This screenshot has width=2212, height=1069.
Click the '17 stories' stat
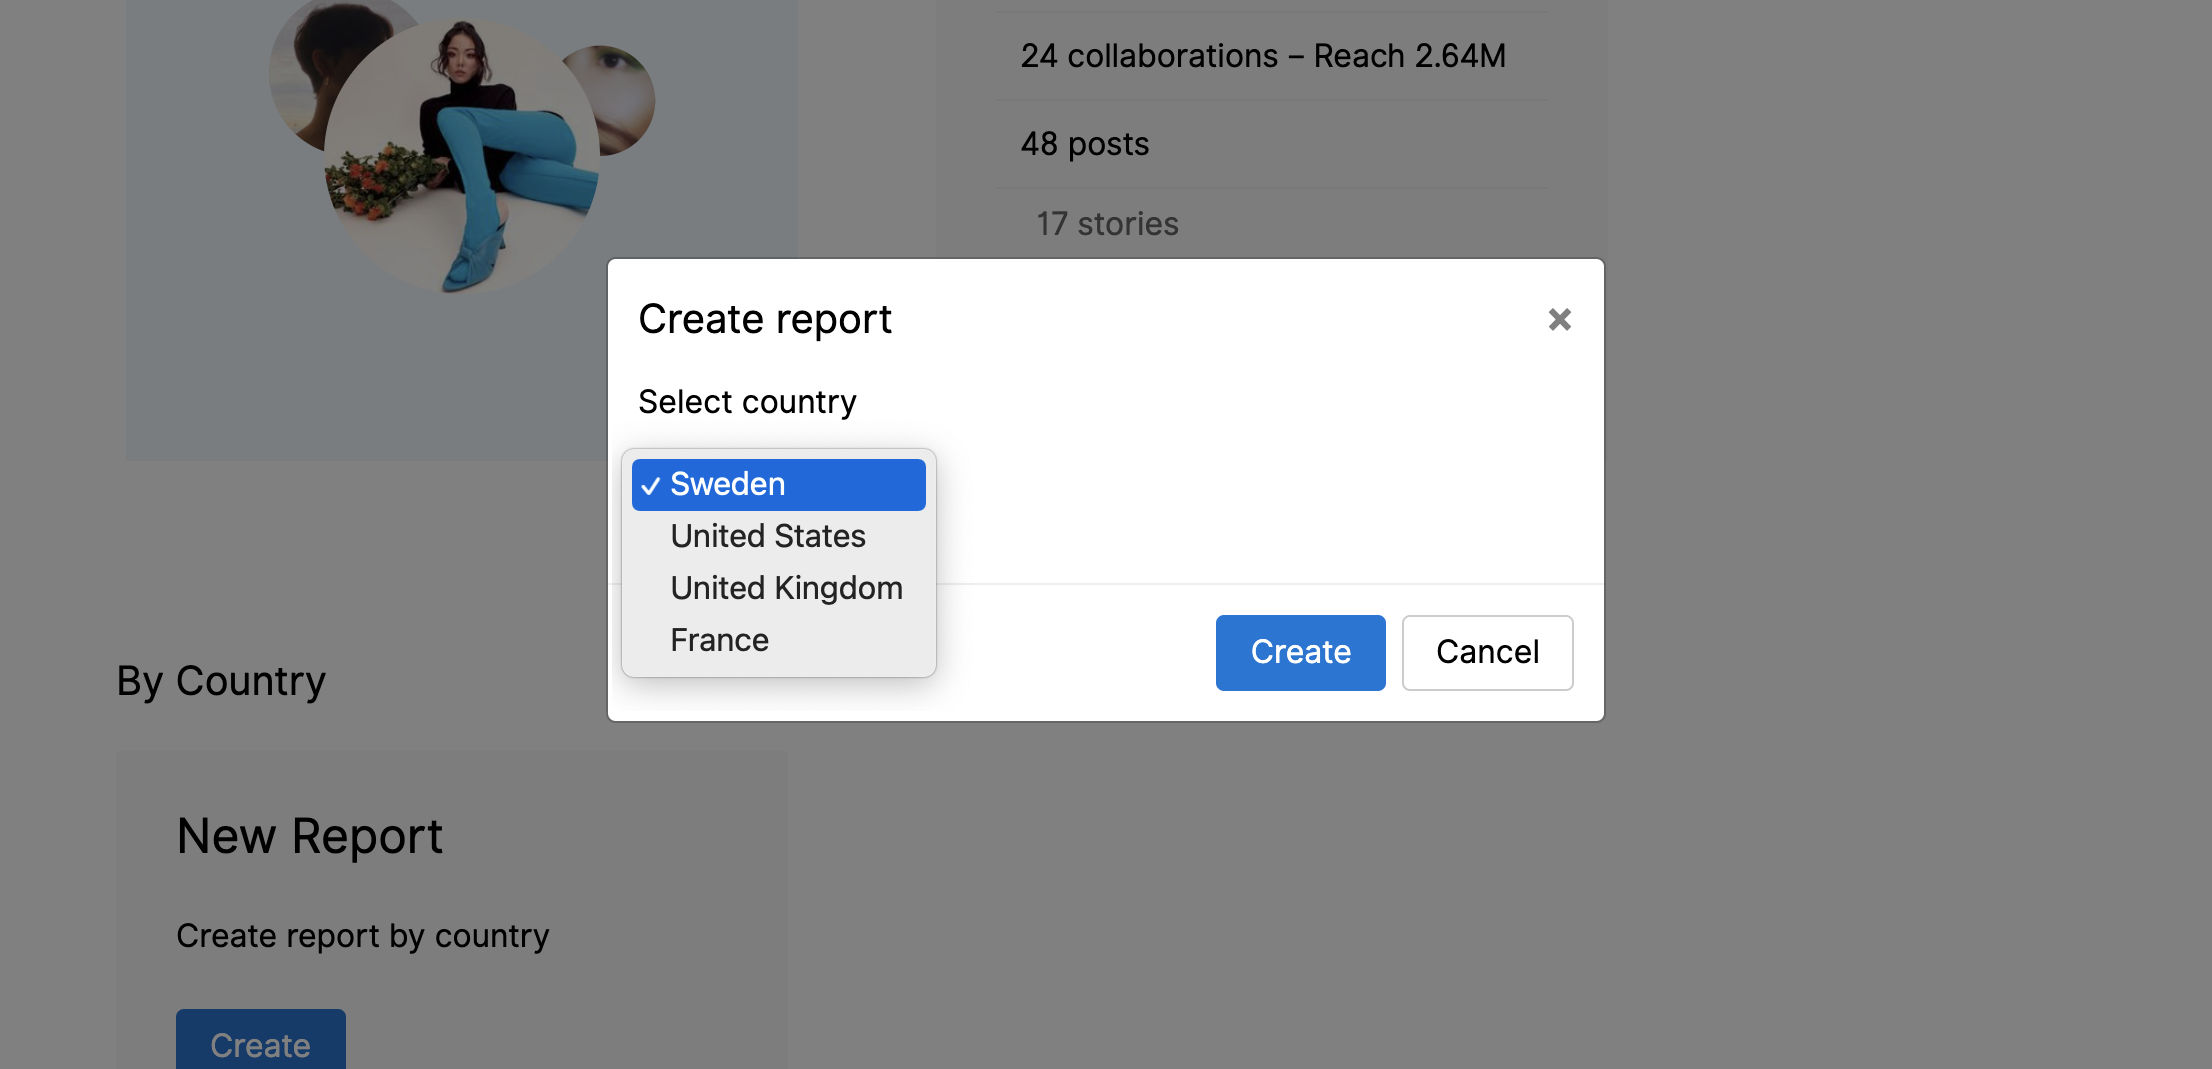click(x=1107, y=224)
